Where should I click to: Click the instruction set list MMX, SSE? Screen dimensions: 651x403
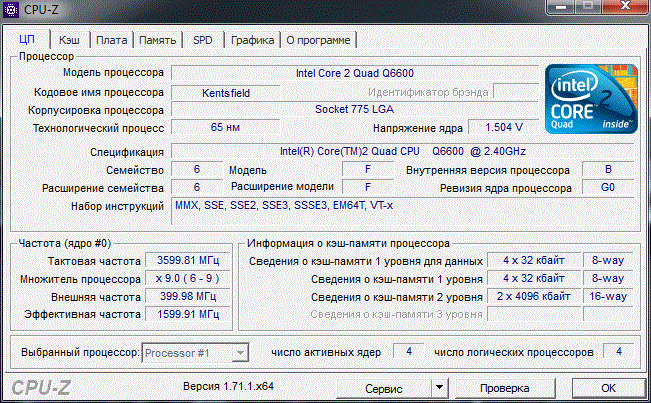(x=403, y=211)
